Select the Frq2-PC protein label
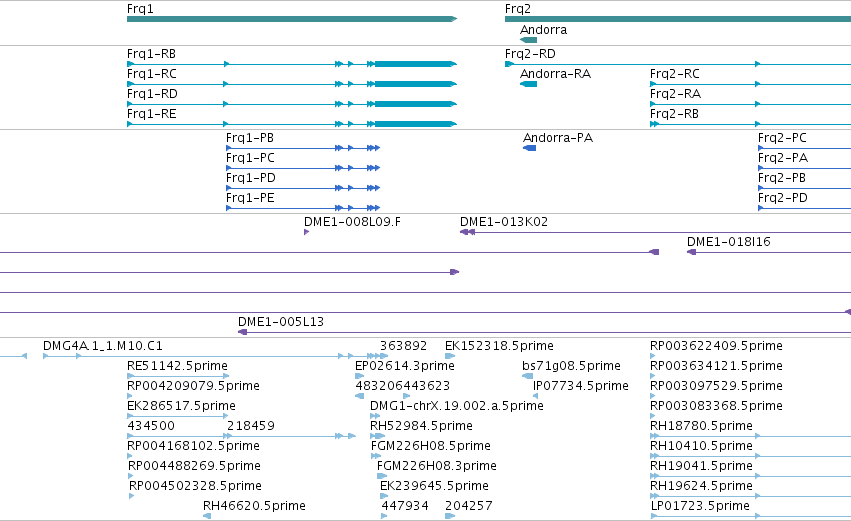Image resolution: width=851 pixels, height=521 pixels. 782,138
